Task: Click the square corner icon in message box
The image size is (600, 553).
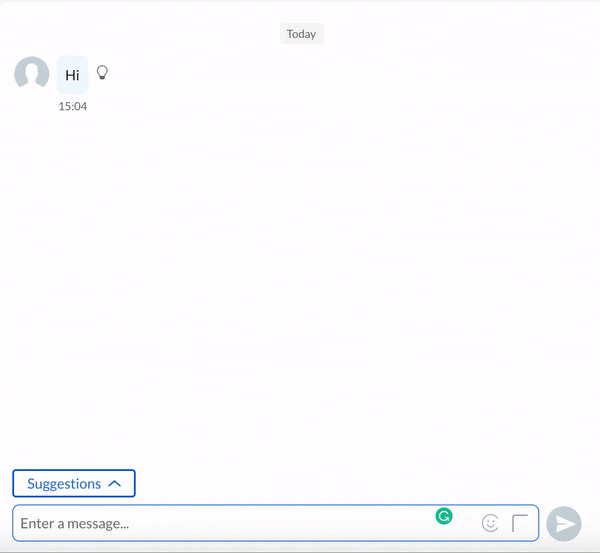Action: pyautogui.click(x=520, y=523)
